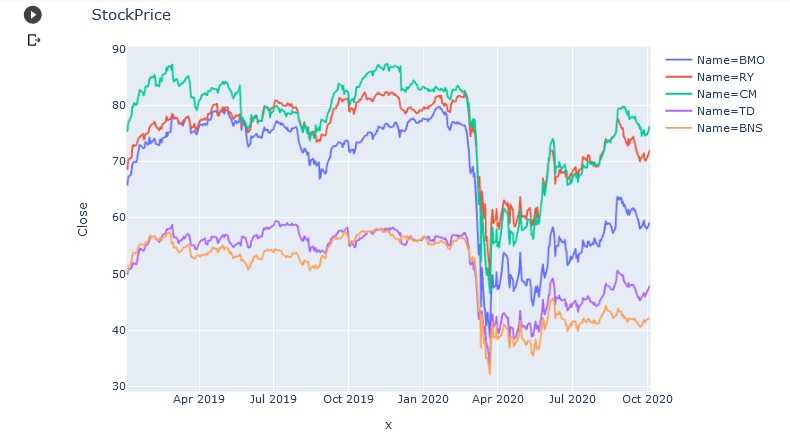Run the cell with the play button

point(33,15)
